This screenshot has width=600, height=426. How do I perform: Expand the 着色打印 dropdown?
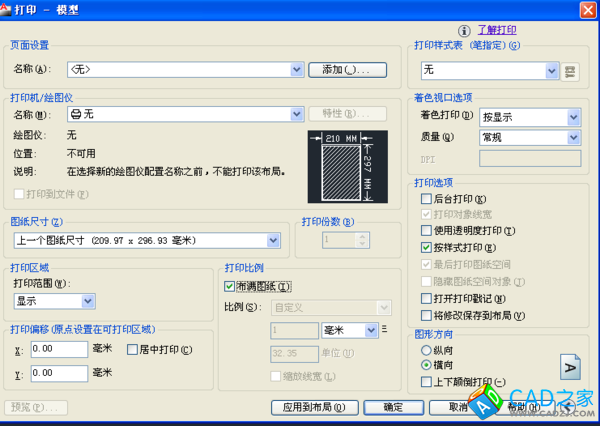tap(573, 117)
